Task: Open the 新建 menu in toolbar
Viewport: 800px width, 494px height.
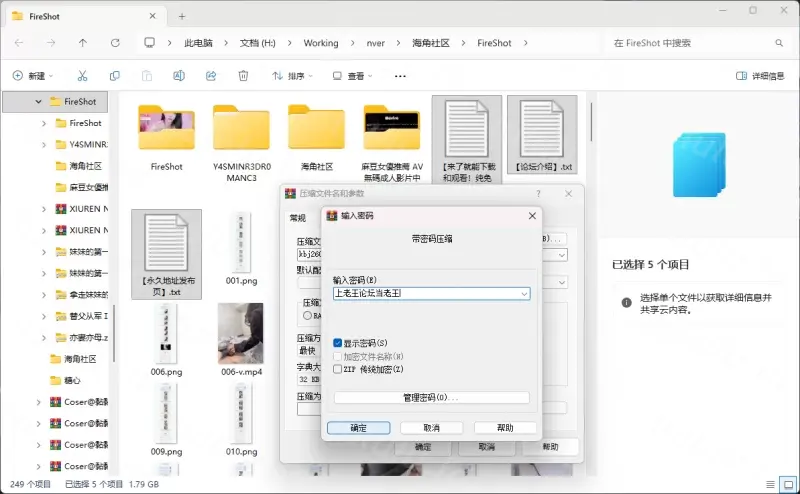Action: pos(34,76)
